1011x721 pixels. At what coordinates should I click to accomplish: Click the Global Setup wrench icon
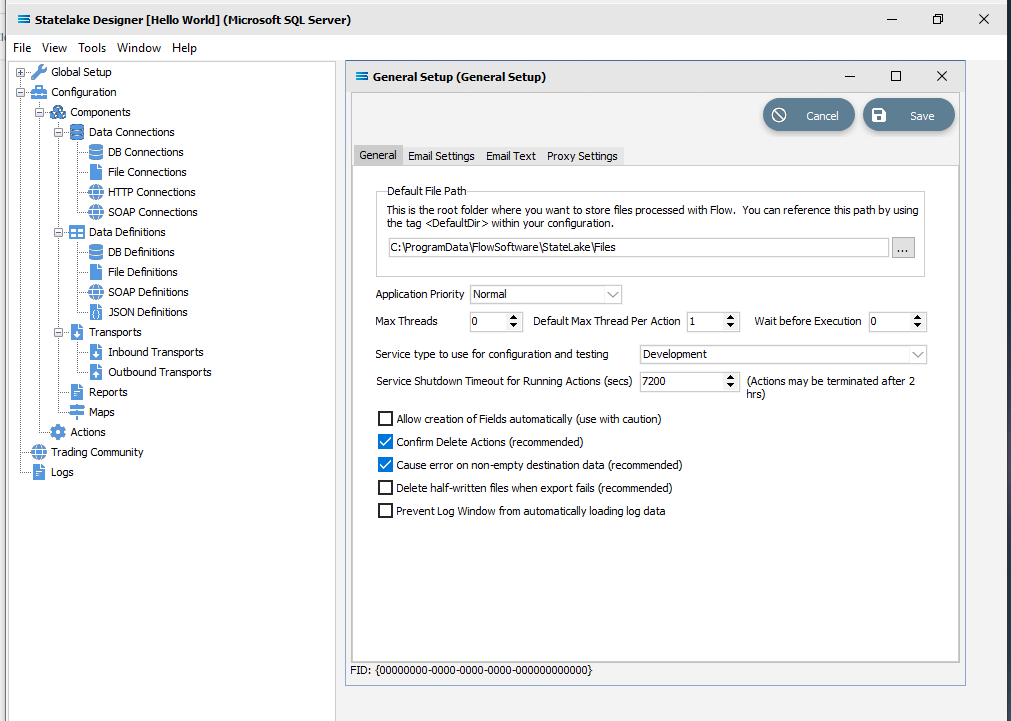(x=39, y=72)
